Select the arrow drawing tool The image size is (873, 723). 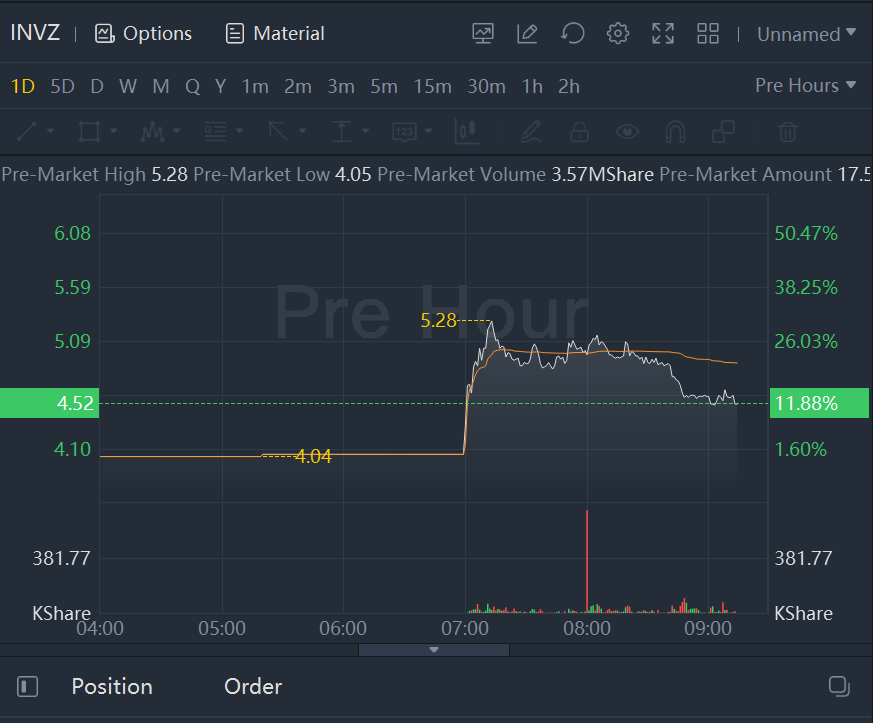(278, 132)
